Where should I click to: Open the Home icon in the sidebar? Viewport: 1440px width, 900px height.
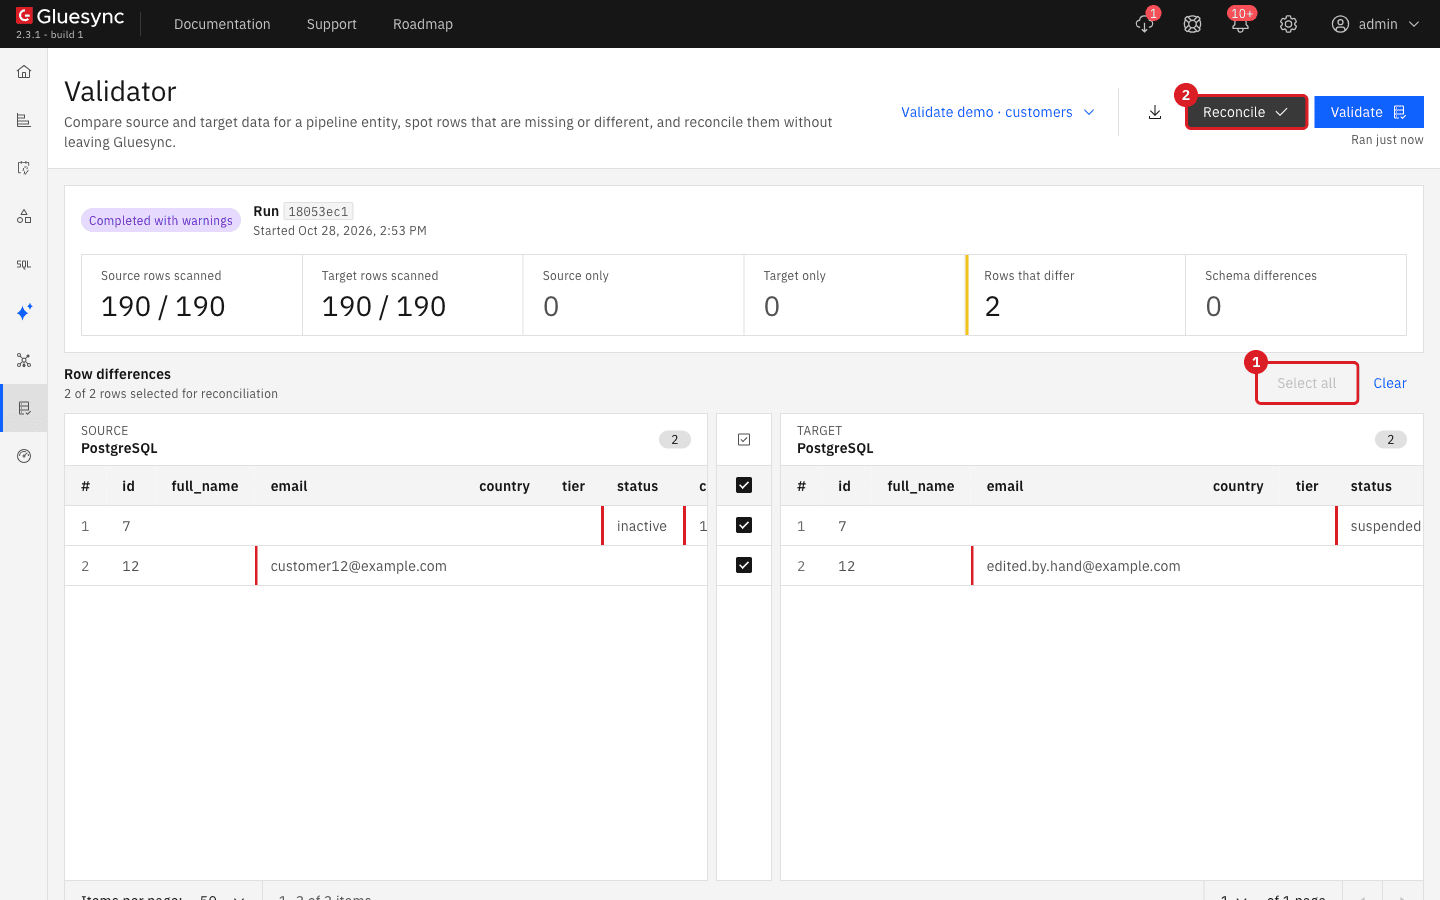tap(24, 72)
